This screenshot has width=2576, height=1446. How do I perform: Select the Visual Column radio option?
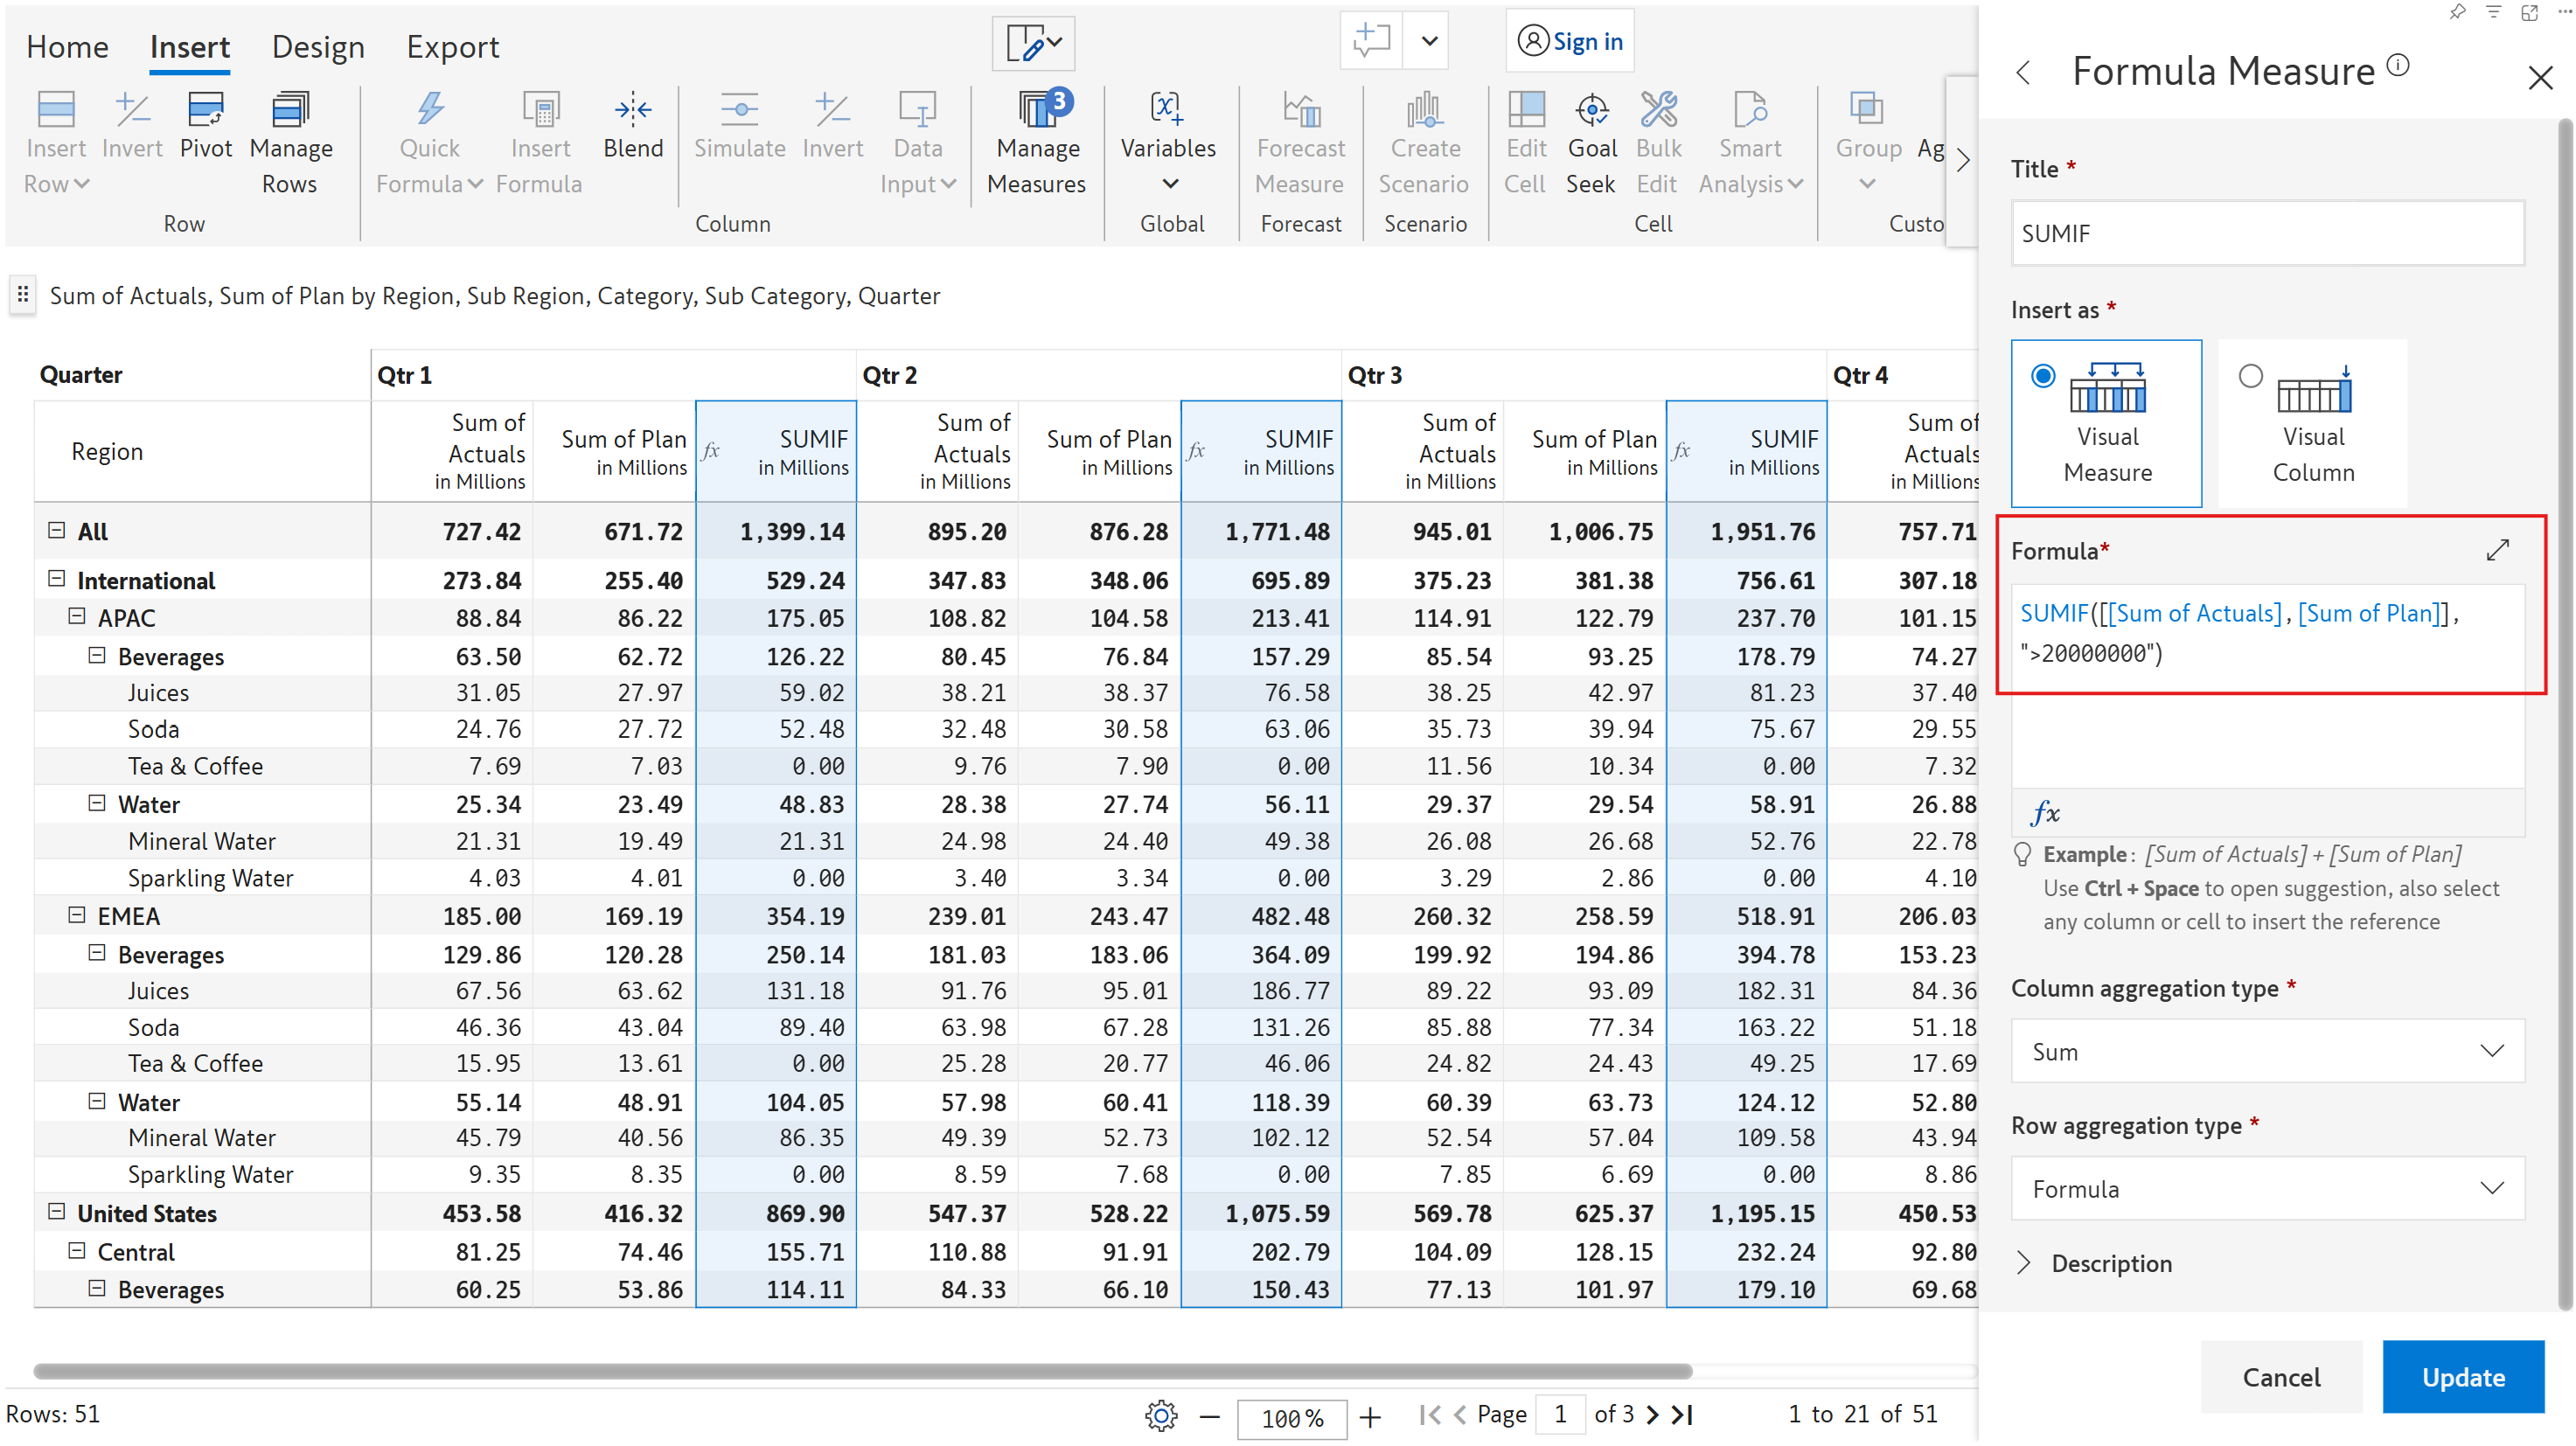point(2250,376)
